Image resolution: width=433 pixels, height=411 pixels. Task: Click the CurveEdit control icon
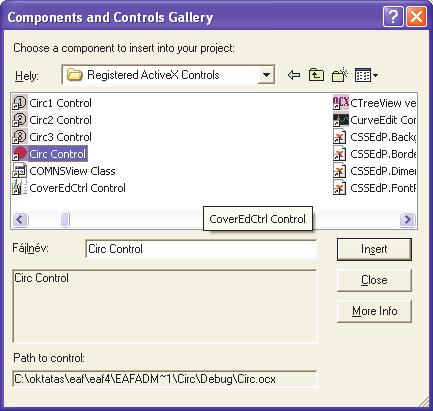coord(341,120)
